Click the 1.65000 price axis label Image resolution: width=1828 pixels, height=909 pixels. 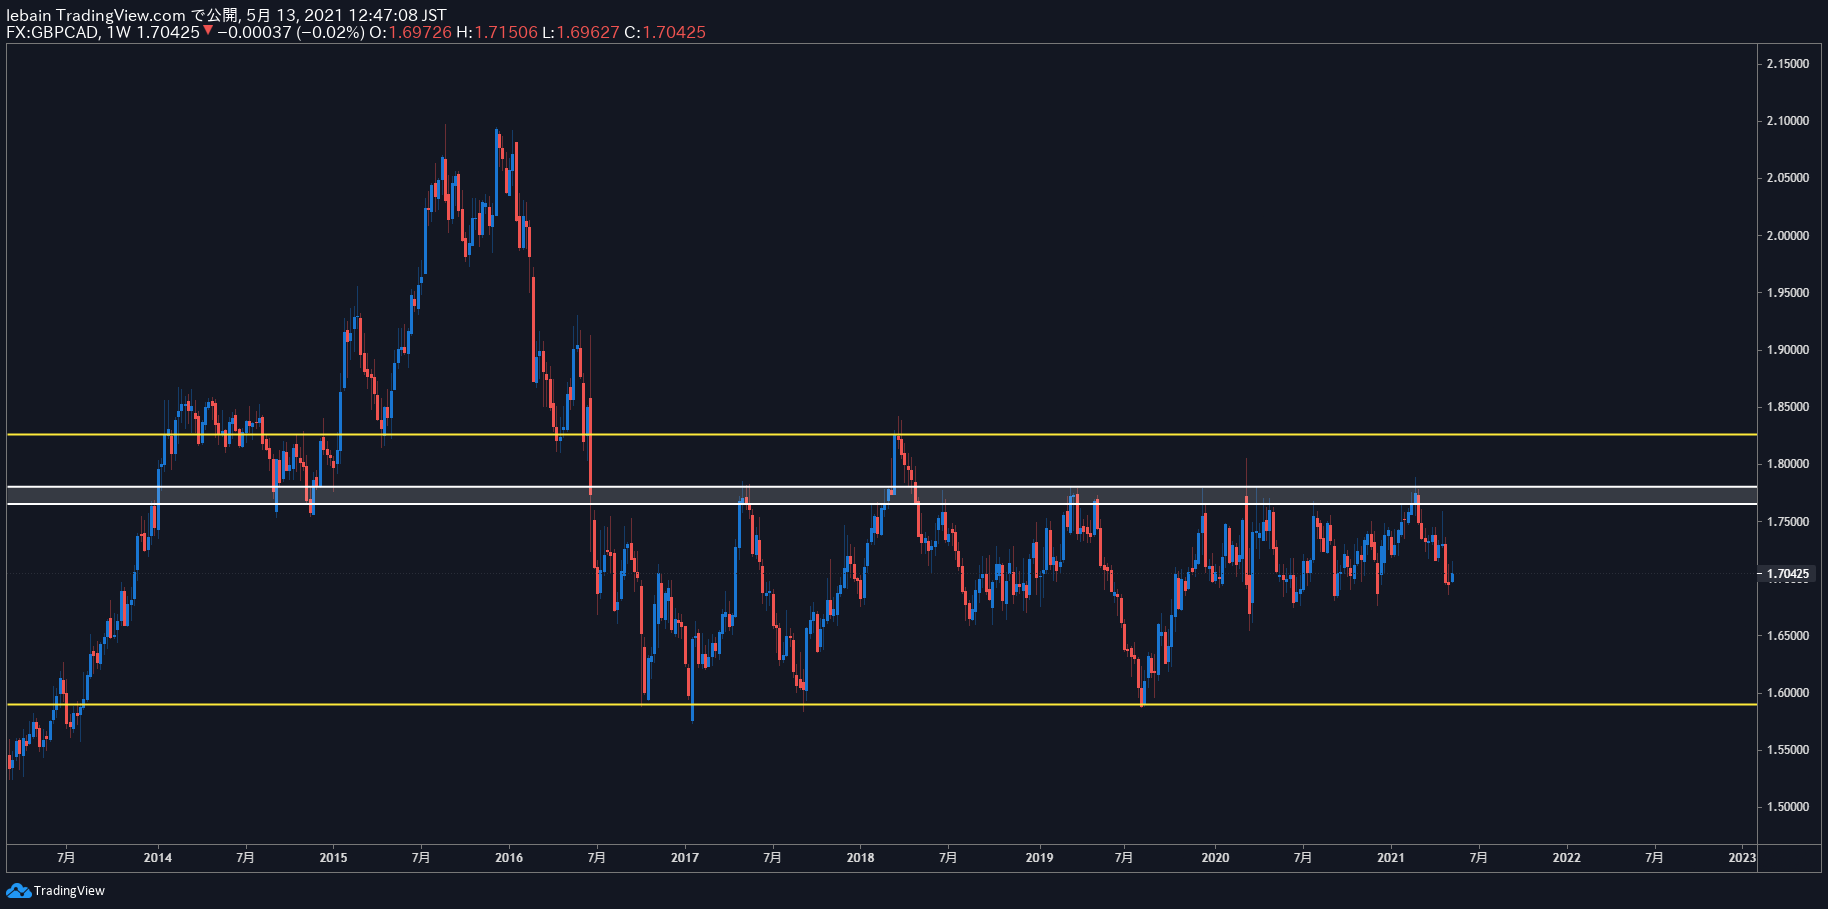click(x=1787, y=636)
